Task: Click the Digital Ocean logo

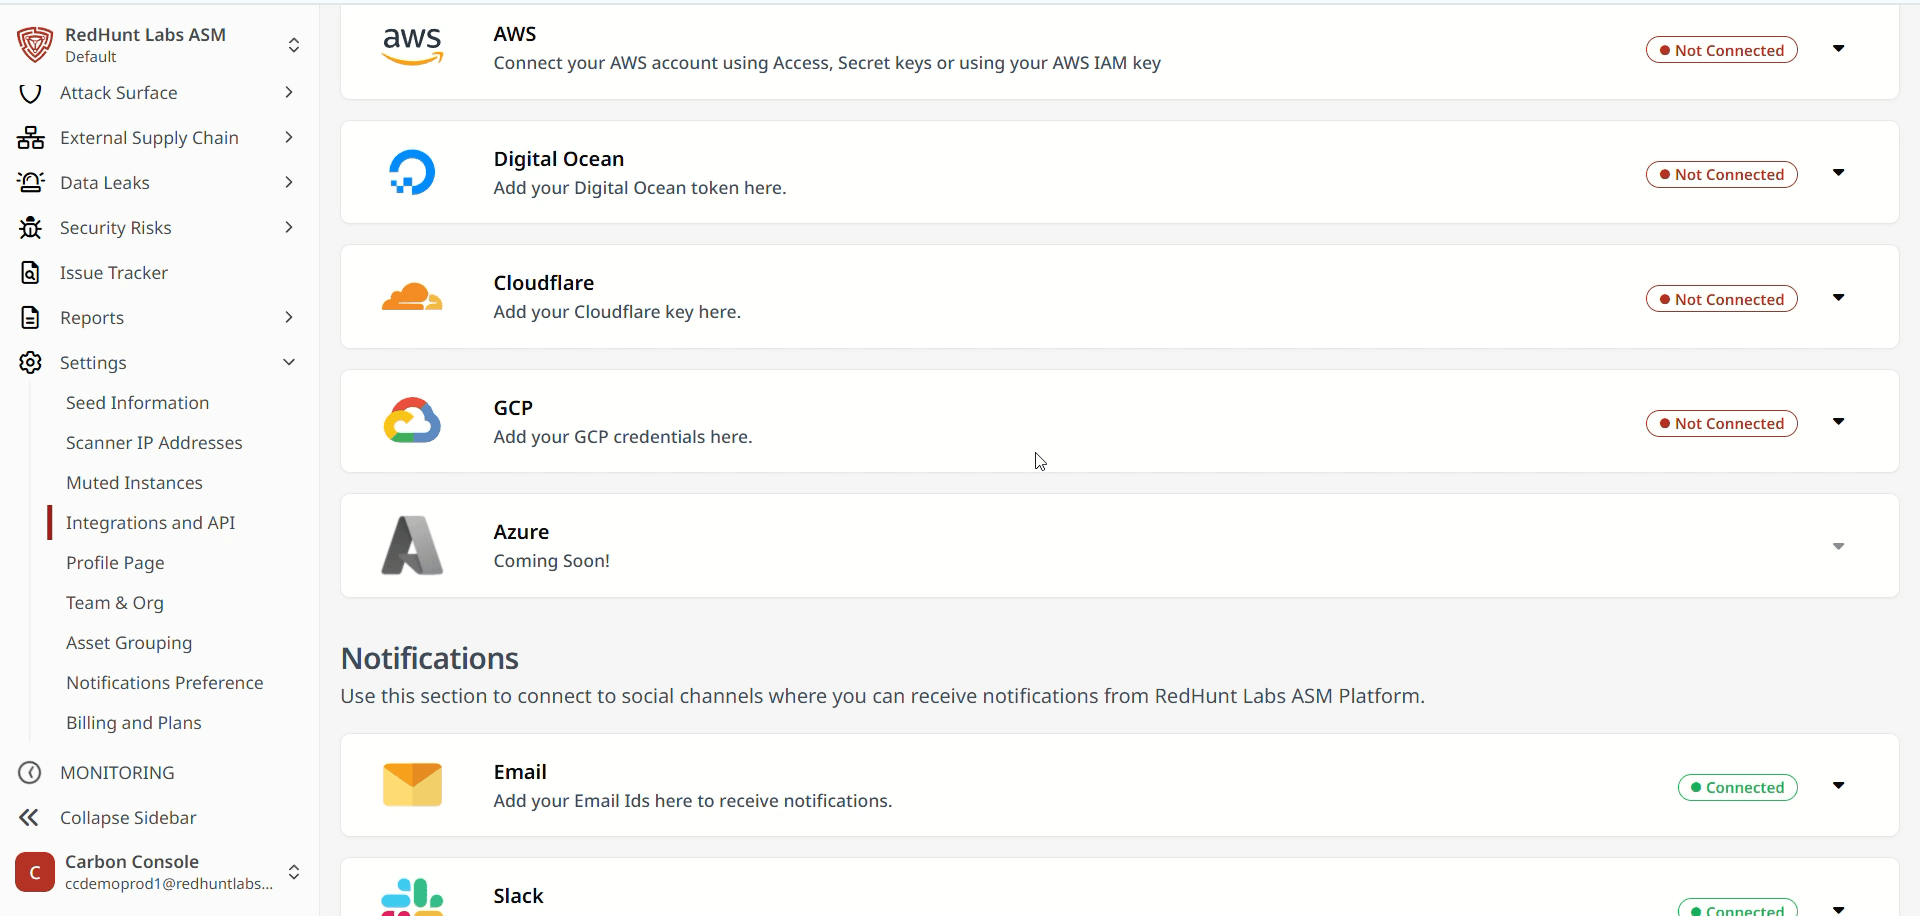Action: 412,172
